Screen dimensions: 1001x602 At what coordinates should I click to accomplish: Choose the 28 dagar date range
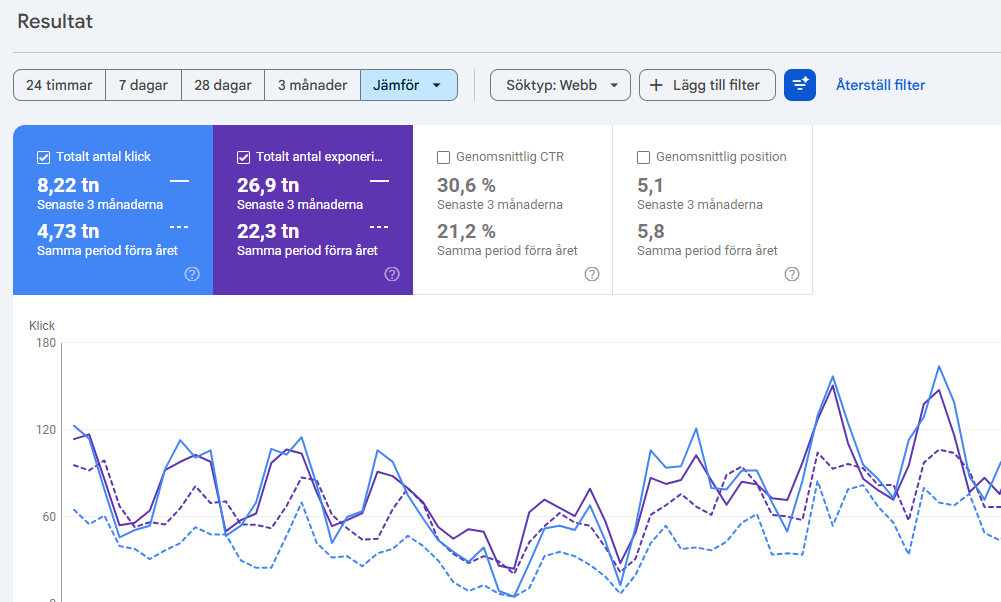pyautogui.click(x=223, y=85)
